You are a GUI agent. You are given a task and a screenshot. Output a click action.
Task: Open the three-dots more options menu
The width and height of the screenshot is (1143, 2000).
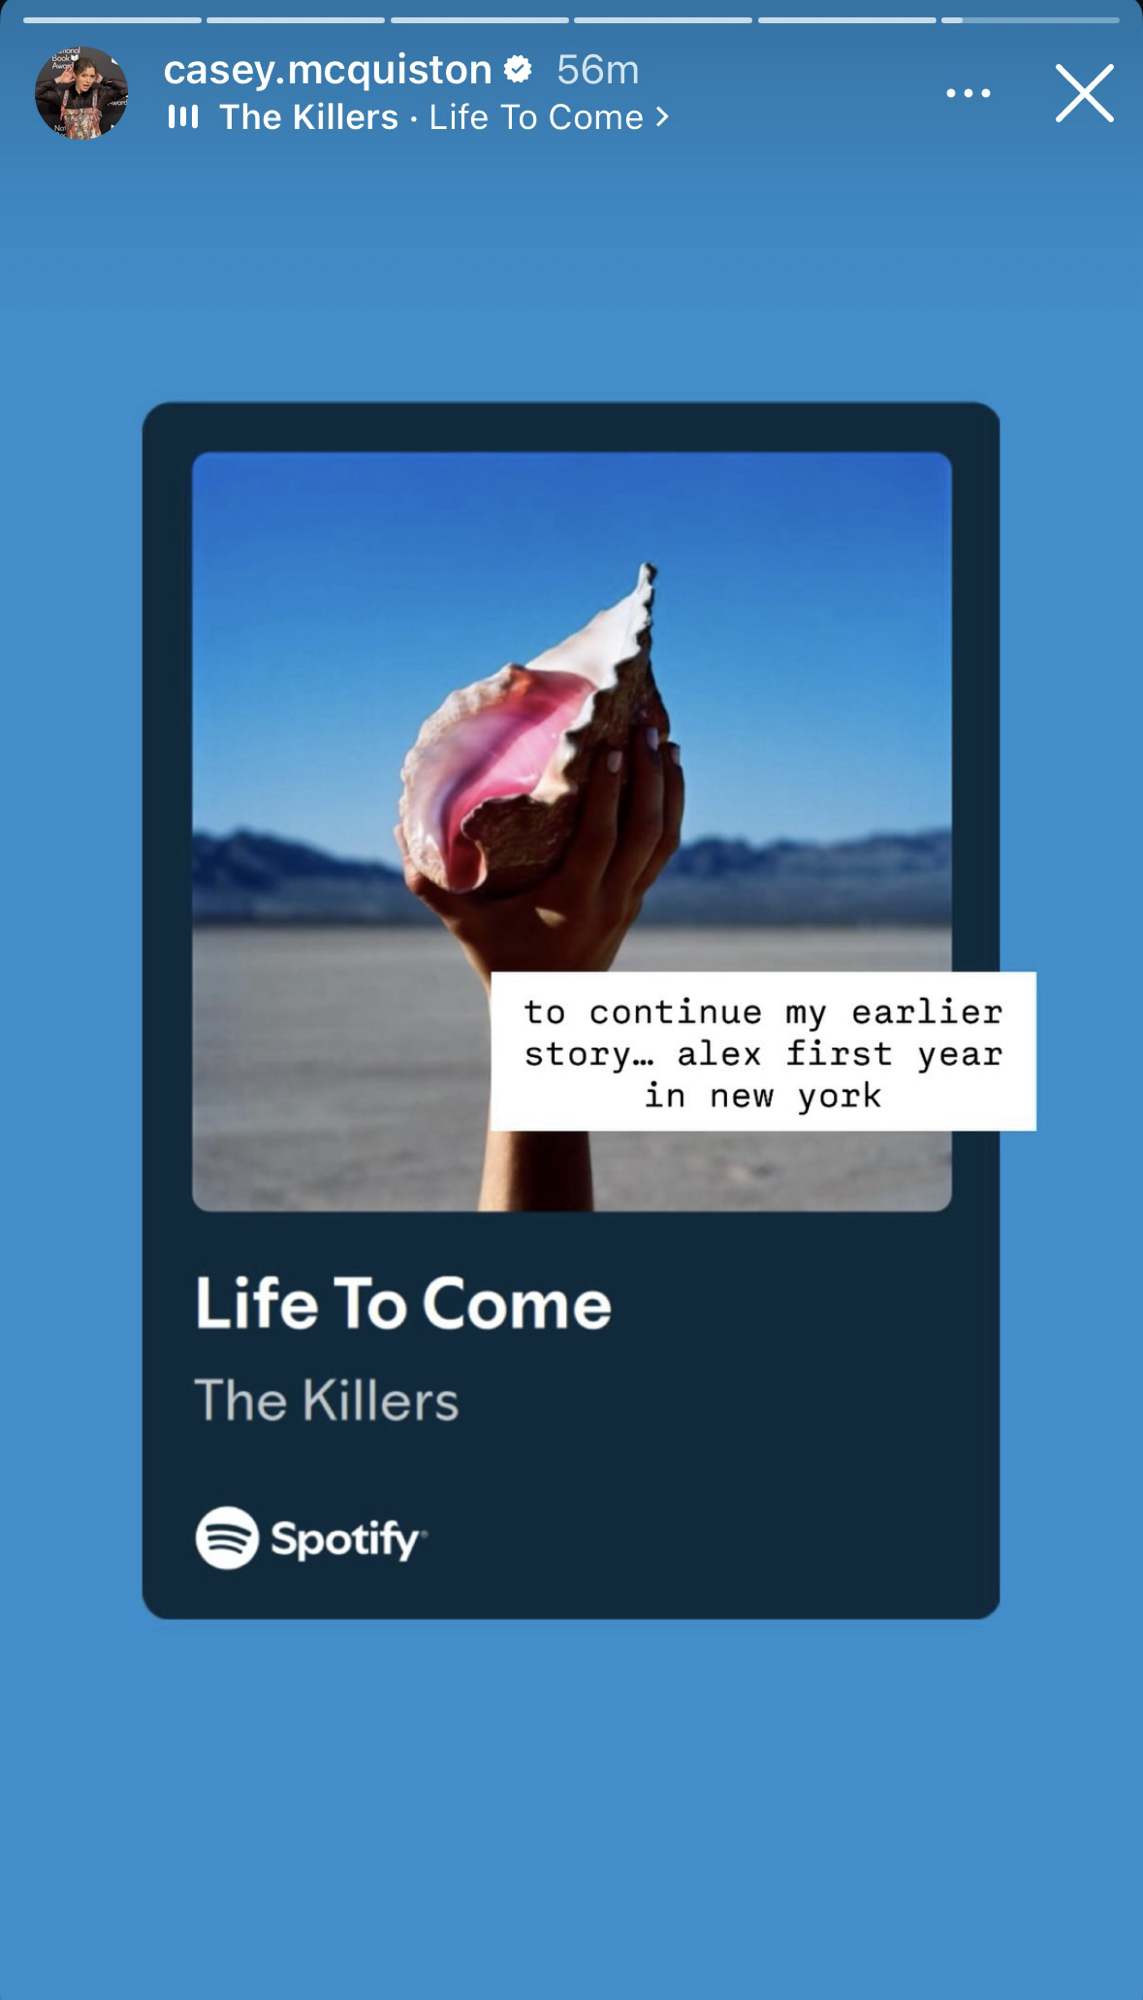968,93
